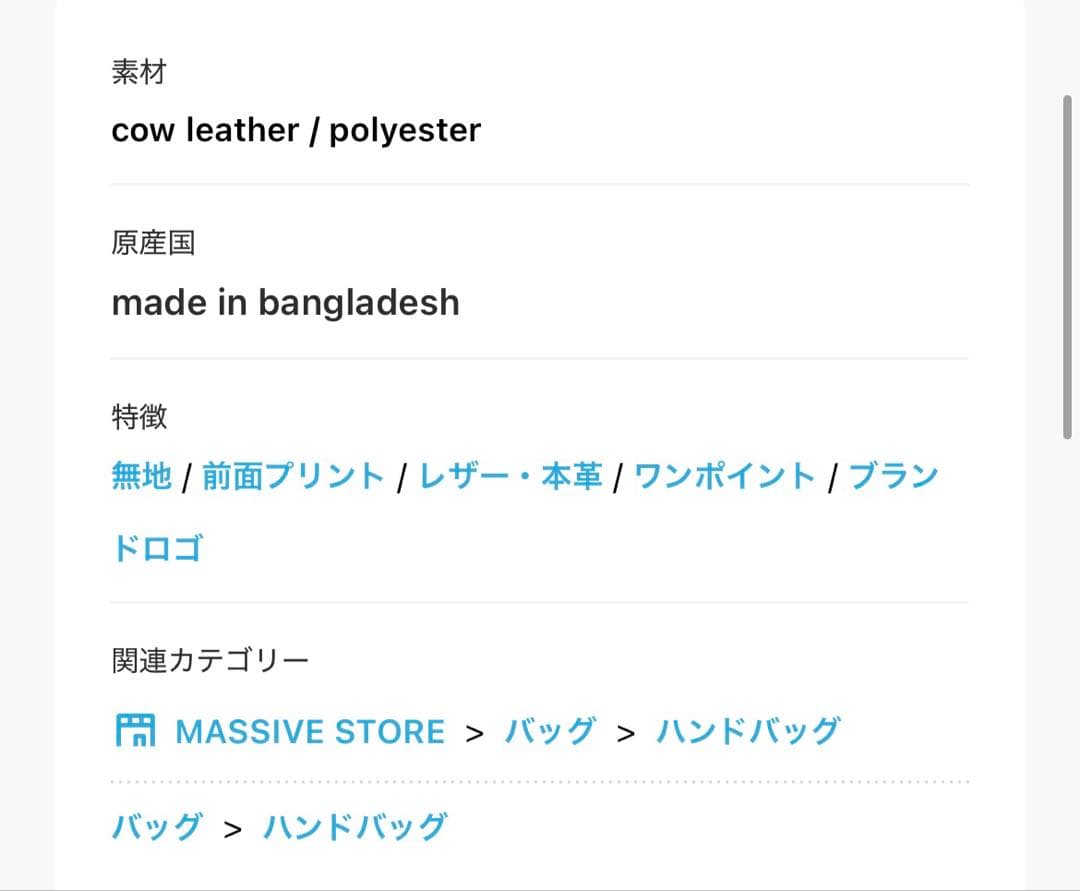
Task: Click the arrow right after MASSIVE STORE
Action: 474,733
